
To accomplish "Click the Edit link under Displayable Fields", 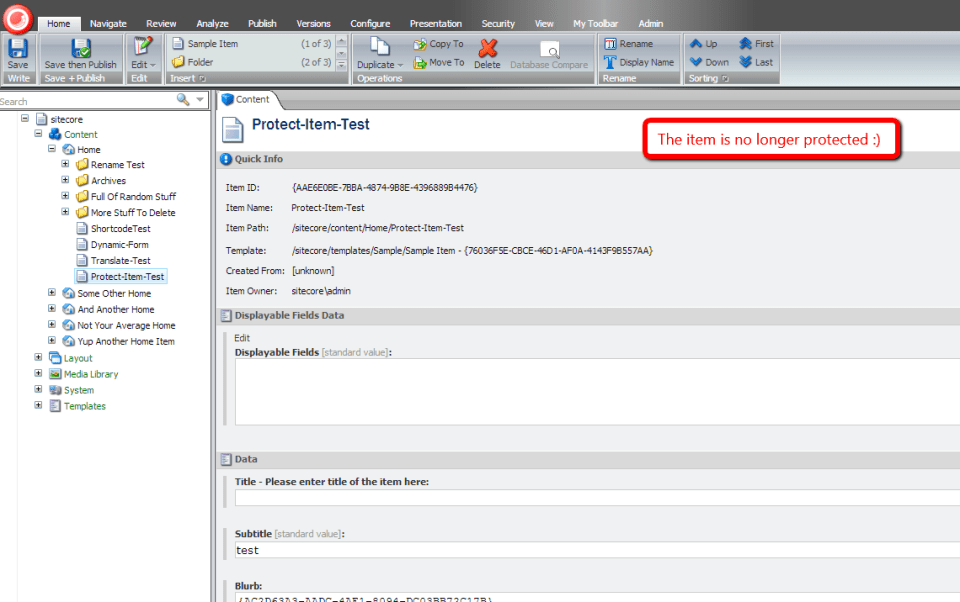I will point(242,338).
